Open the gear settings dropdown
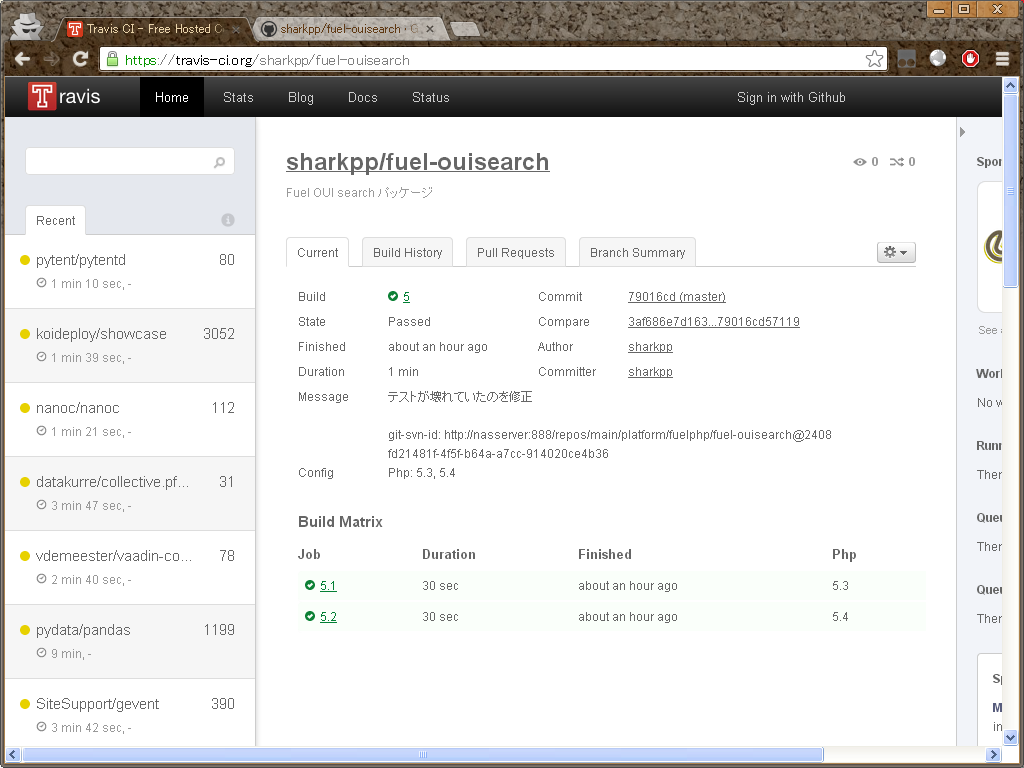1024x768 pixels. tap(896, 252)
